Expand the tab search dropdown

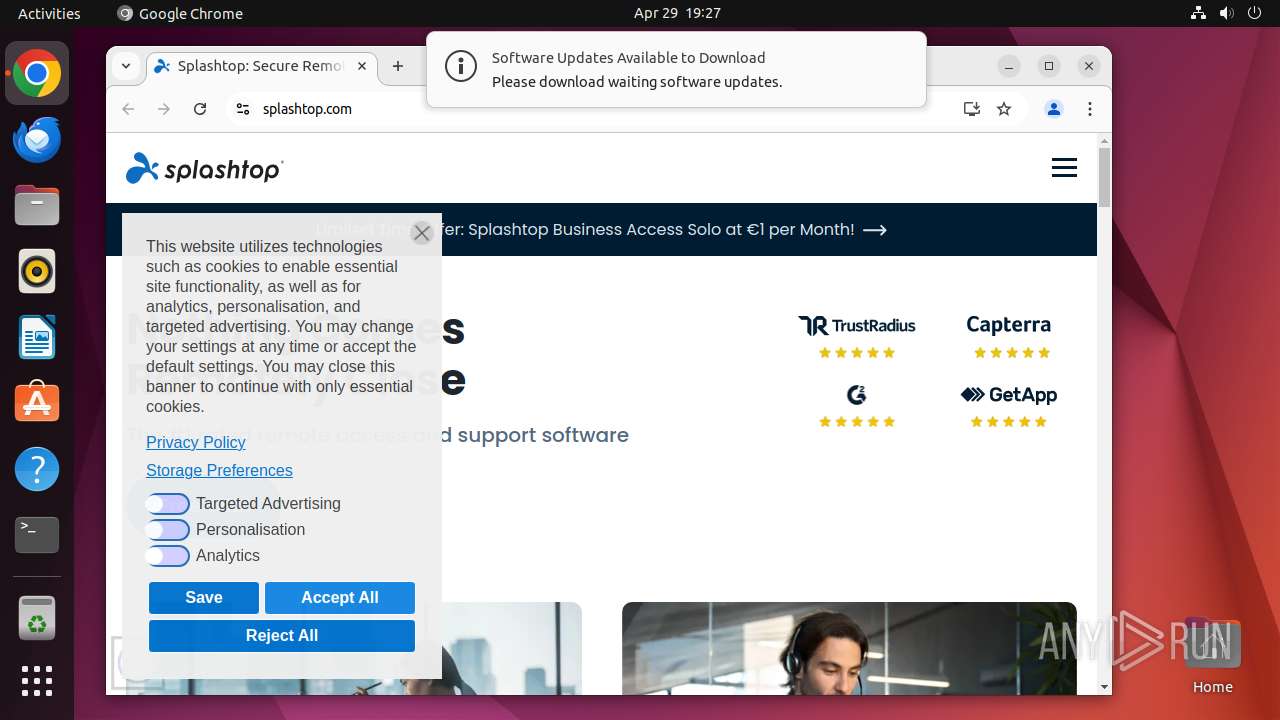click(x=126, y=66)
